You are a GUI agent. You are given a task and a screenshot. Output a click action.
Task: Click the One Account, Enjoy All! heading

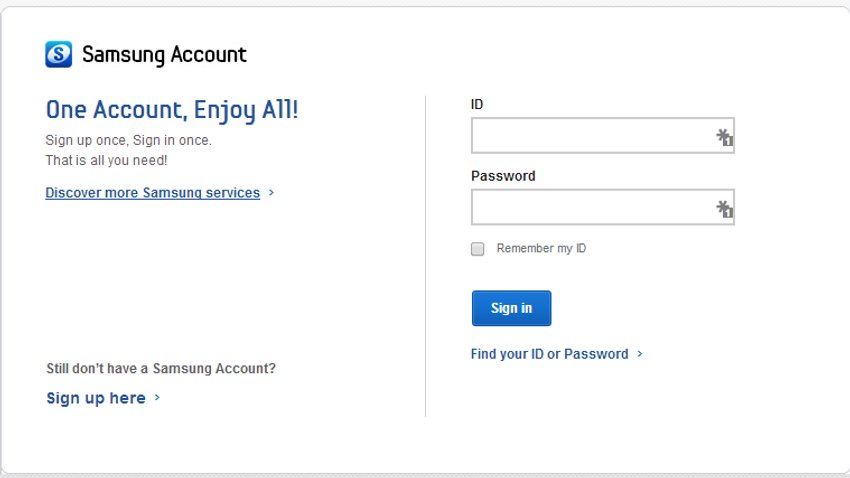(172, 111)
